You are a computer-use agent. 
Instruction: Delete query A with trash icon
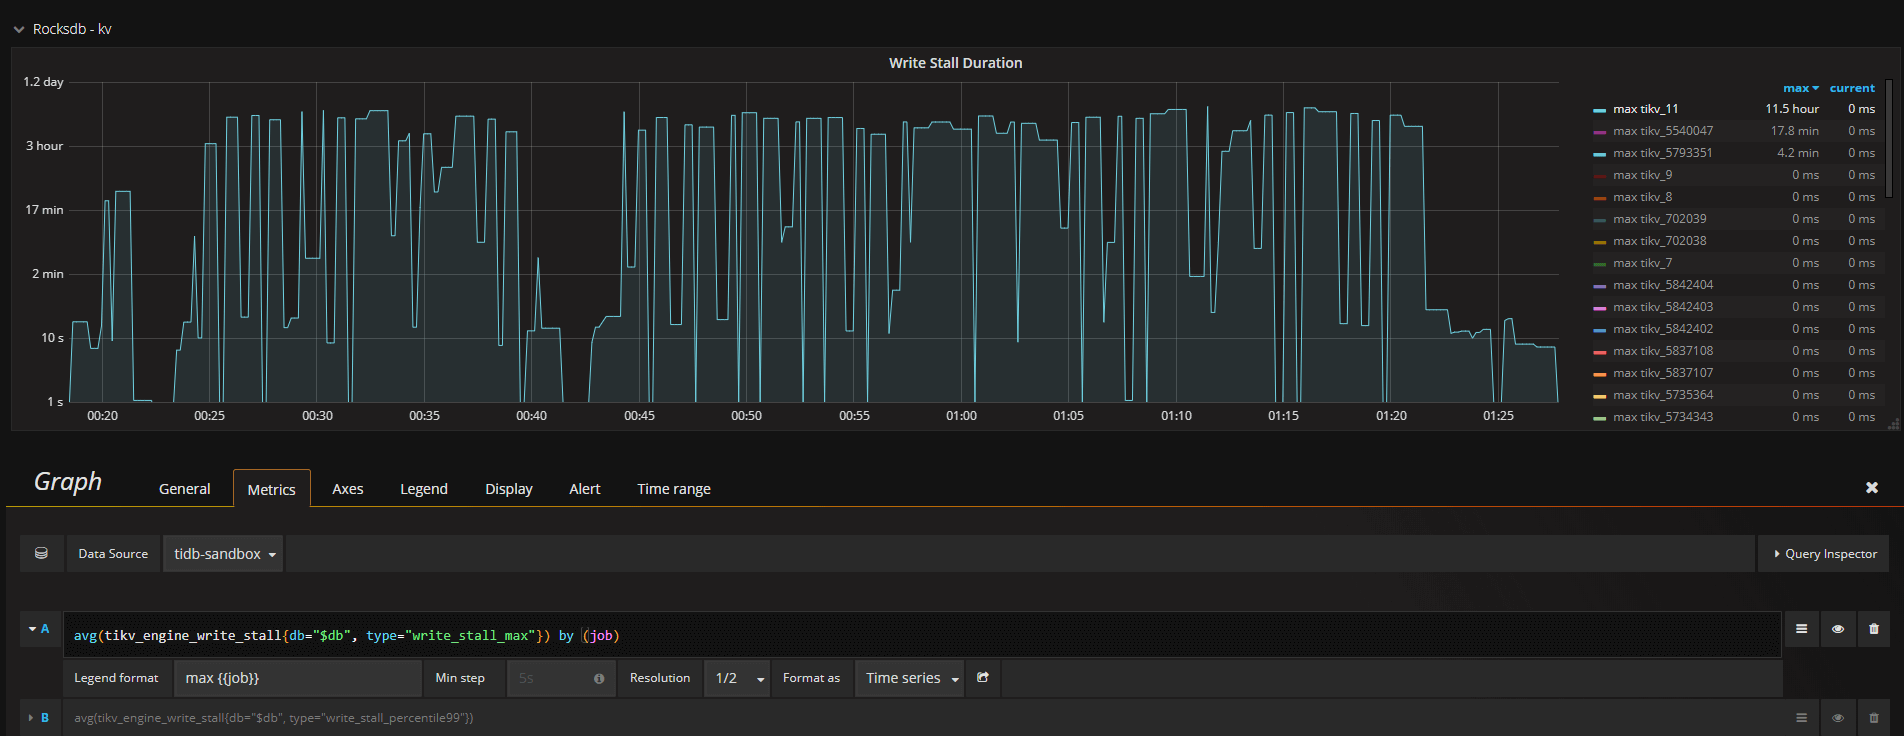click(x=1874, y=629)
